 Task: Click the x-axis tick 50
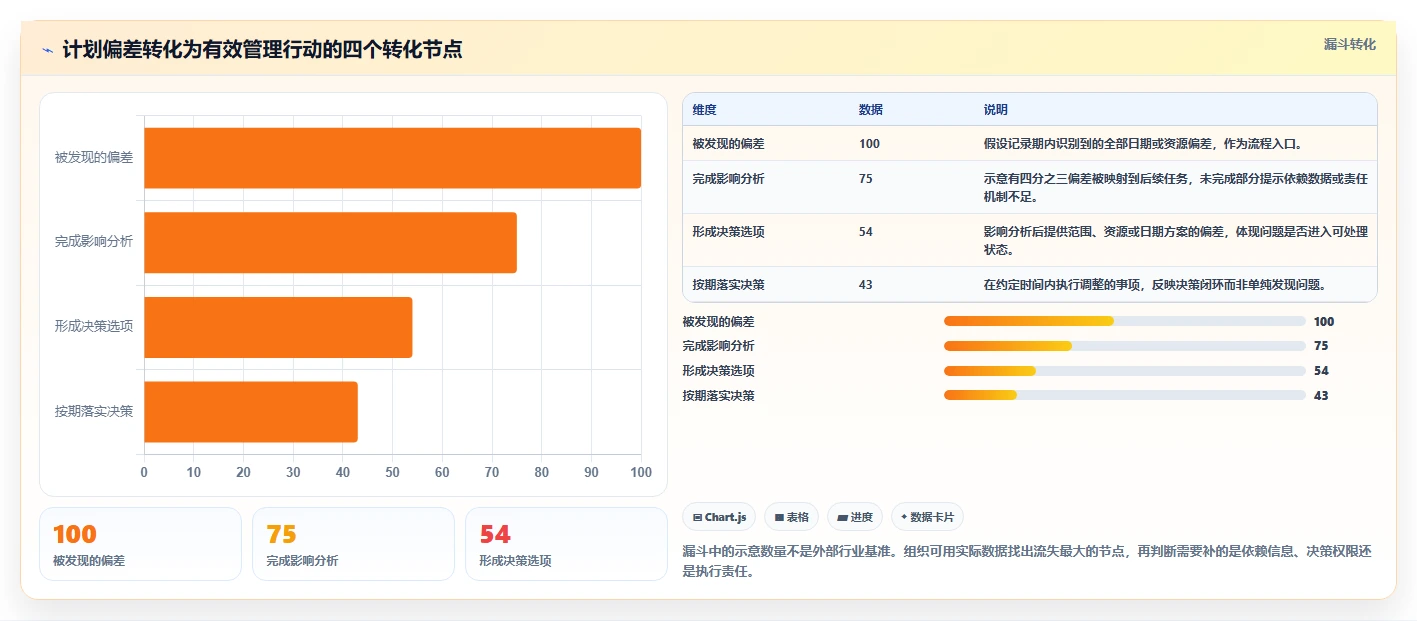coord(392,472)
